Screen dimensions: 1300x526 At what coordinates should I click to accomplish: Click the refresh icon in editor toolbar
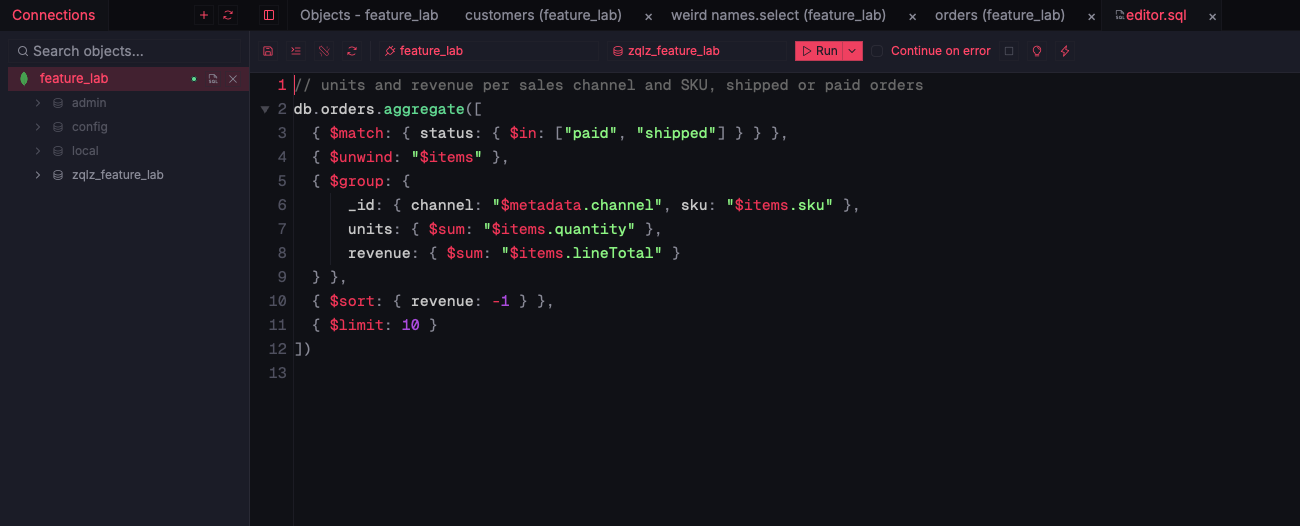(x=351, y=51)
